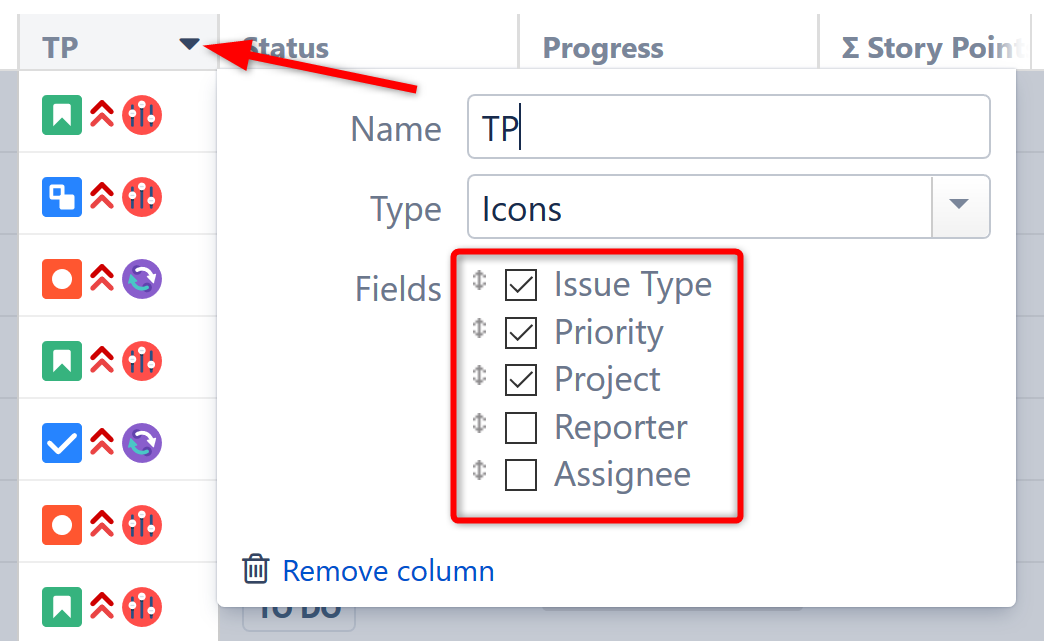The width and height of the screenshot is (1044, 641).
Task: Enable the Reporter field checkbox
Action: pyautogui.click(x=521, y=427)
